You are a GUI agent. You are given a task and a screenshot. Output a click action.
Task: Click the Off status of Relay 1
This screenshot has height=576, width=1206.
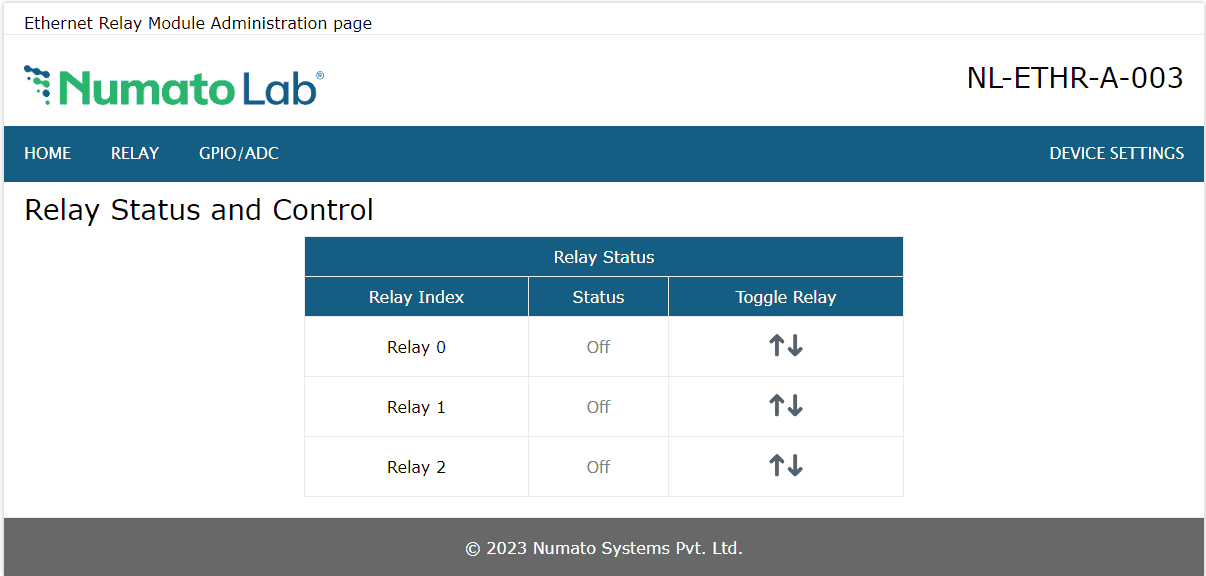tap(598, 406)
